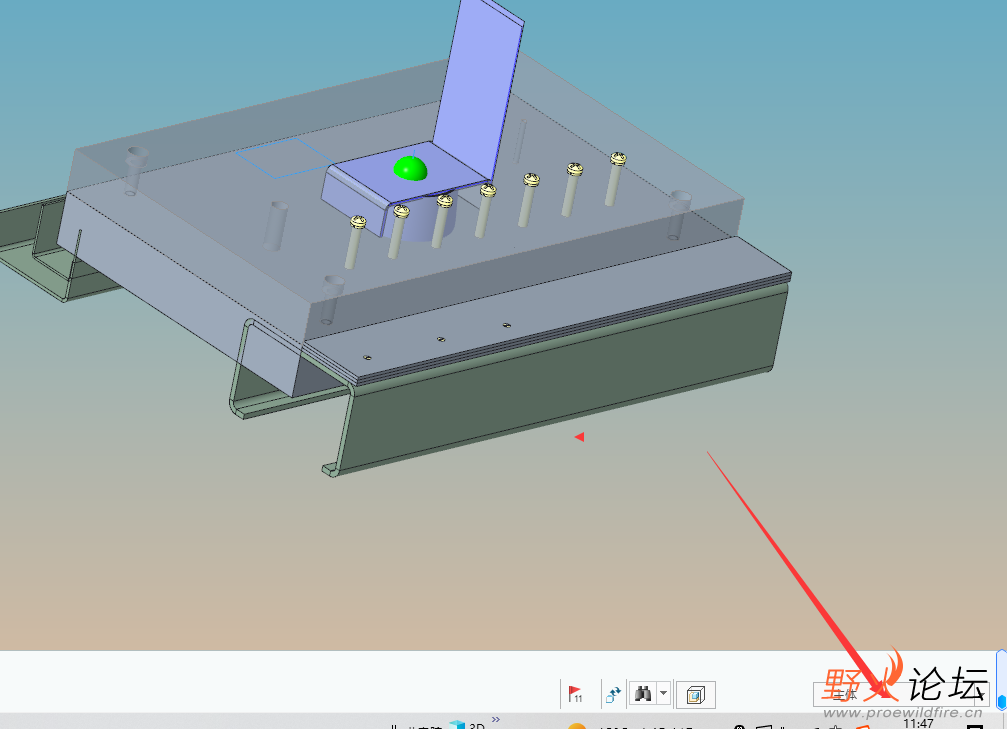The image size is (1007, 729).
Task: Click the regenerate model icon in status bar
Action: 613,694
